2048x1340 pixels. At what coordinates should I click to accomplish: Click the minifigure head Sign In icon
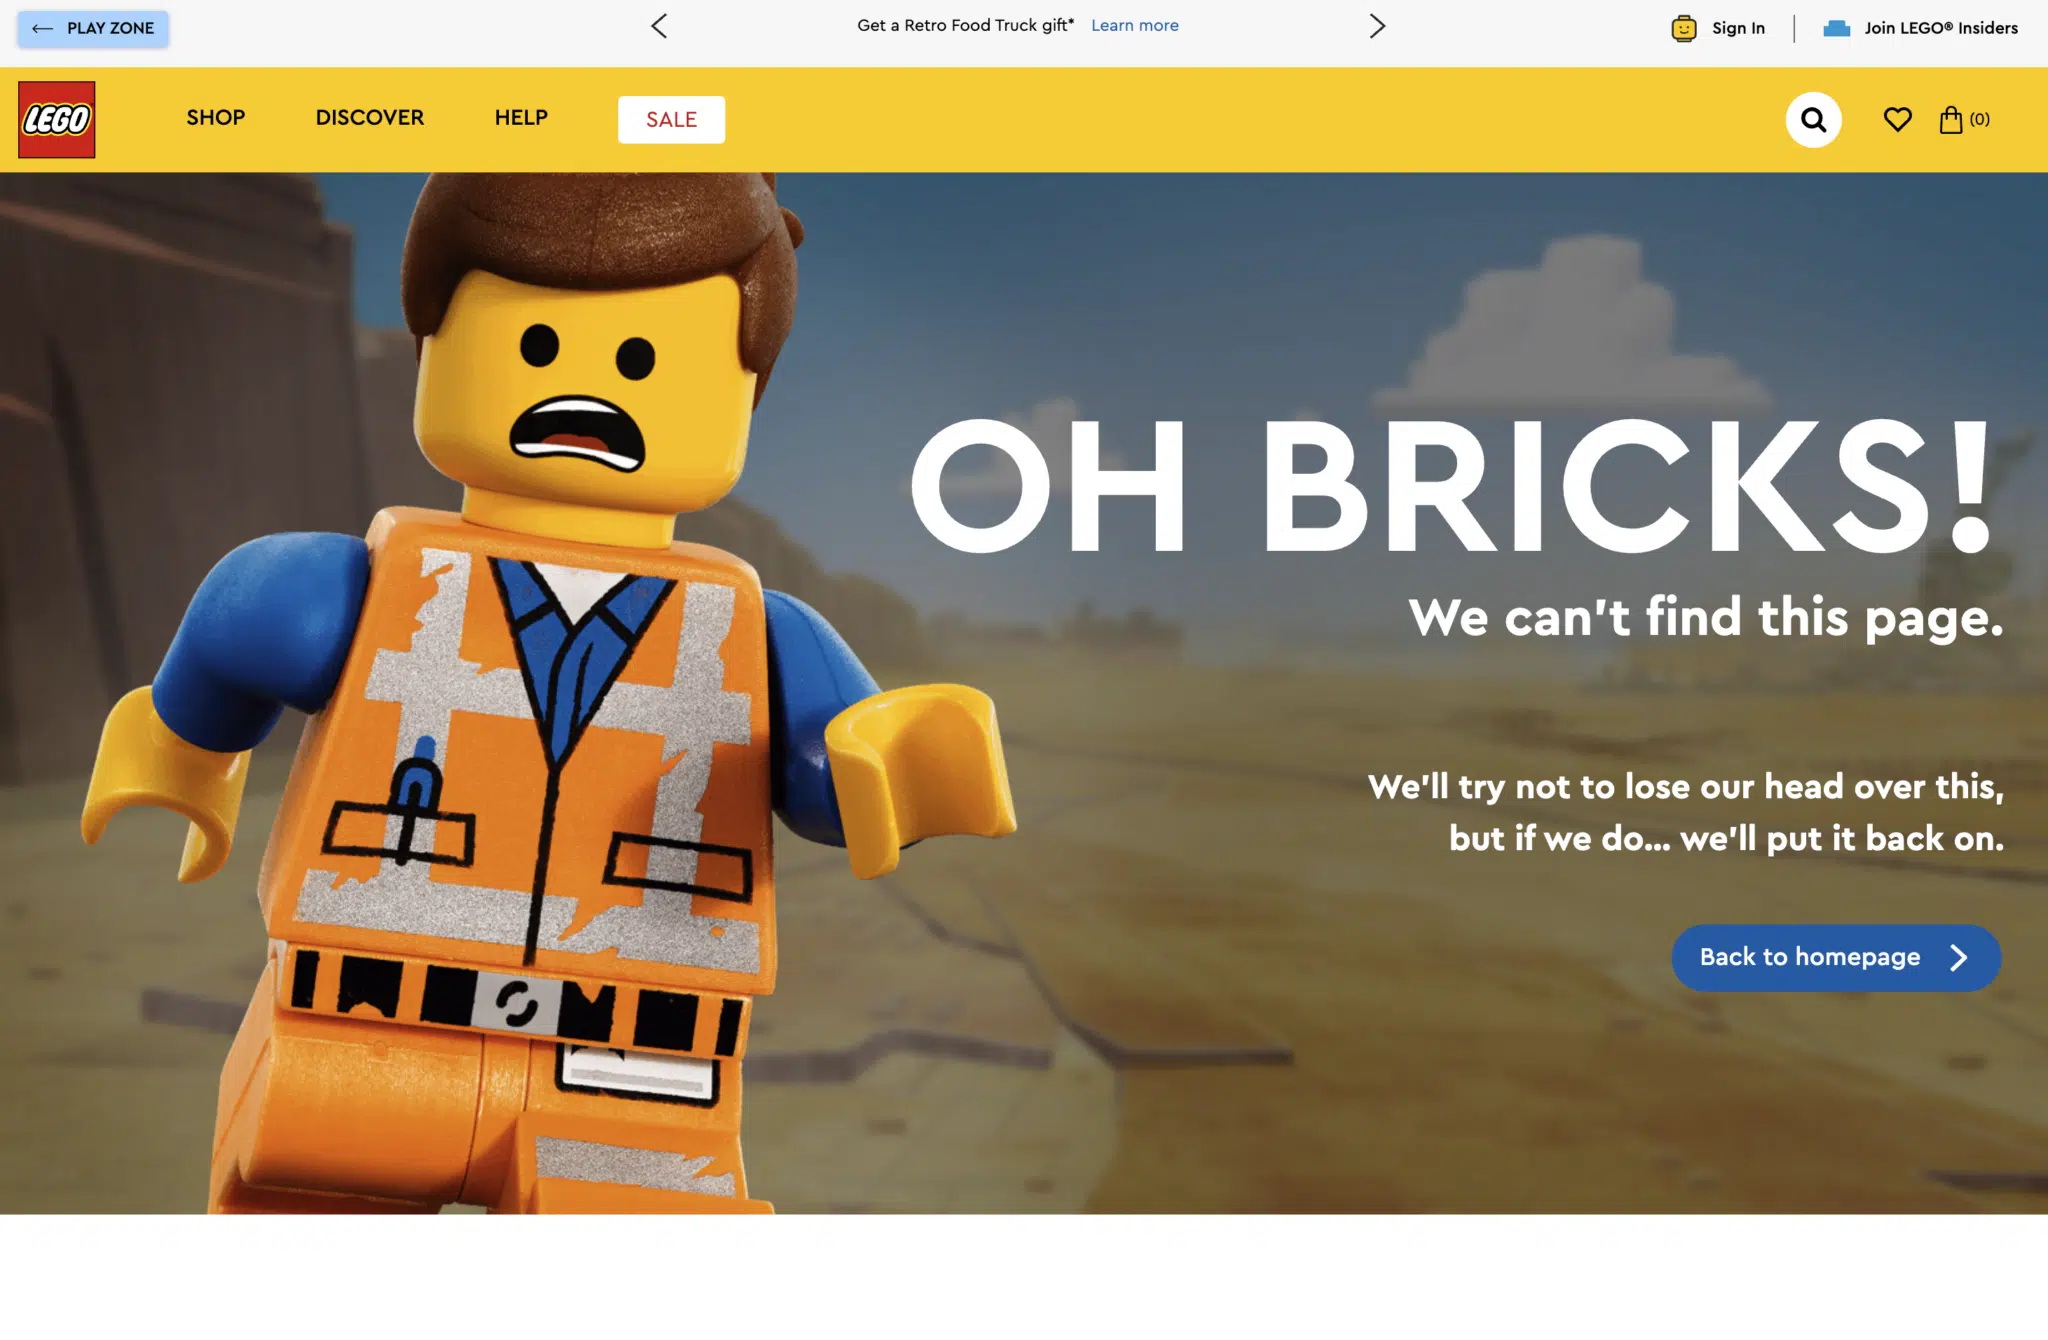pos(1684,28)
